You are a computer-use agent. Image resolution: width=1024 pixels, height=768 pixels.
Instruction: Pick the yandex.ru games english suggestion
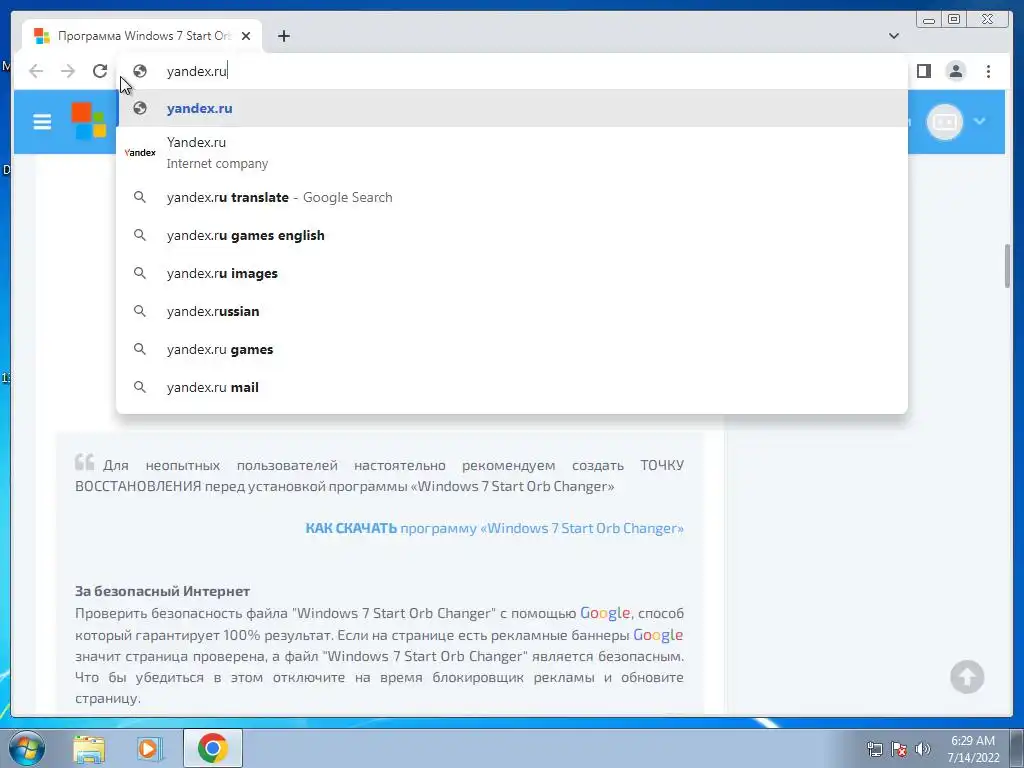[512, 235]
